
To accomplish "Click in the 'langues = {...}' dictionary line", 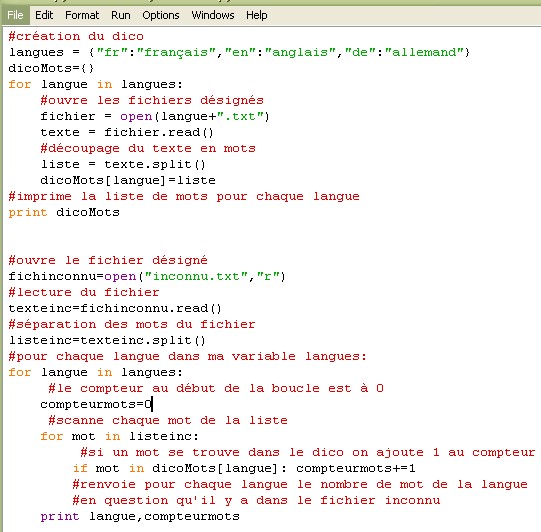I will (x=239, y=52).
